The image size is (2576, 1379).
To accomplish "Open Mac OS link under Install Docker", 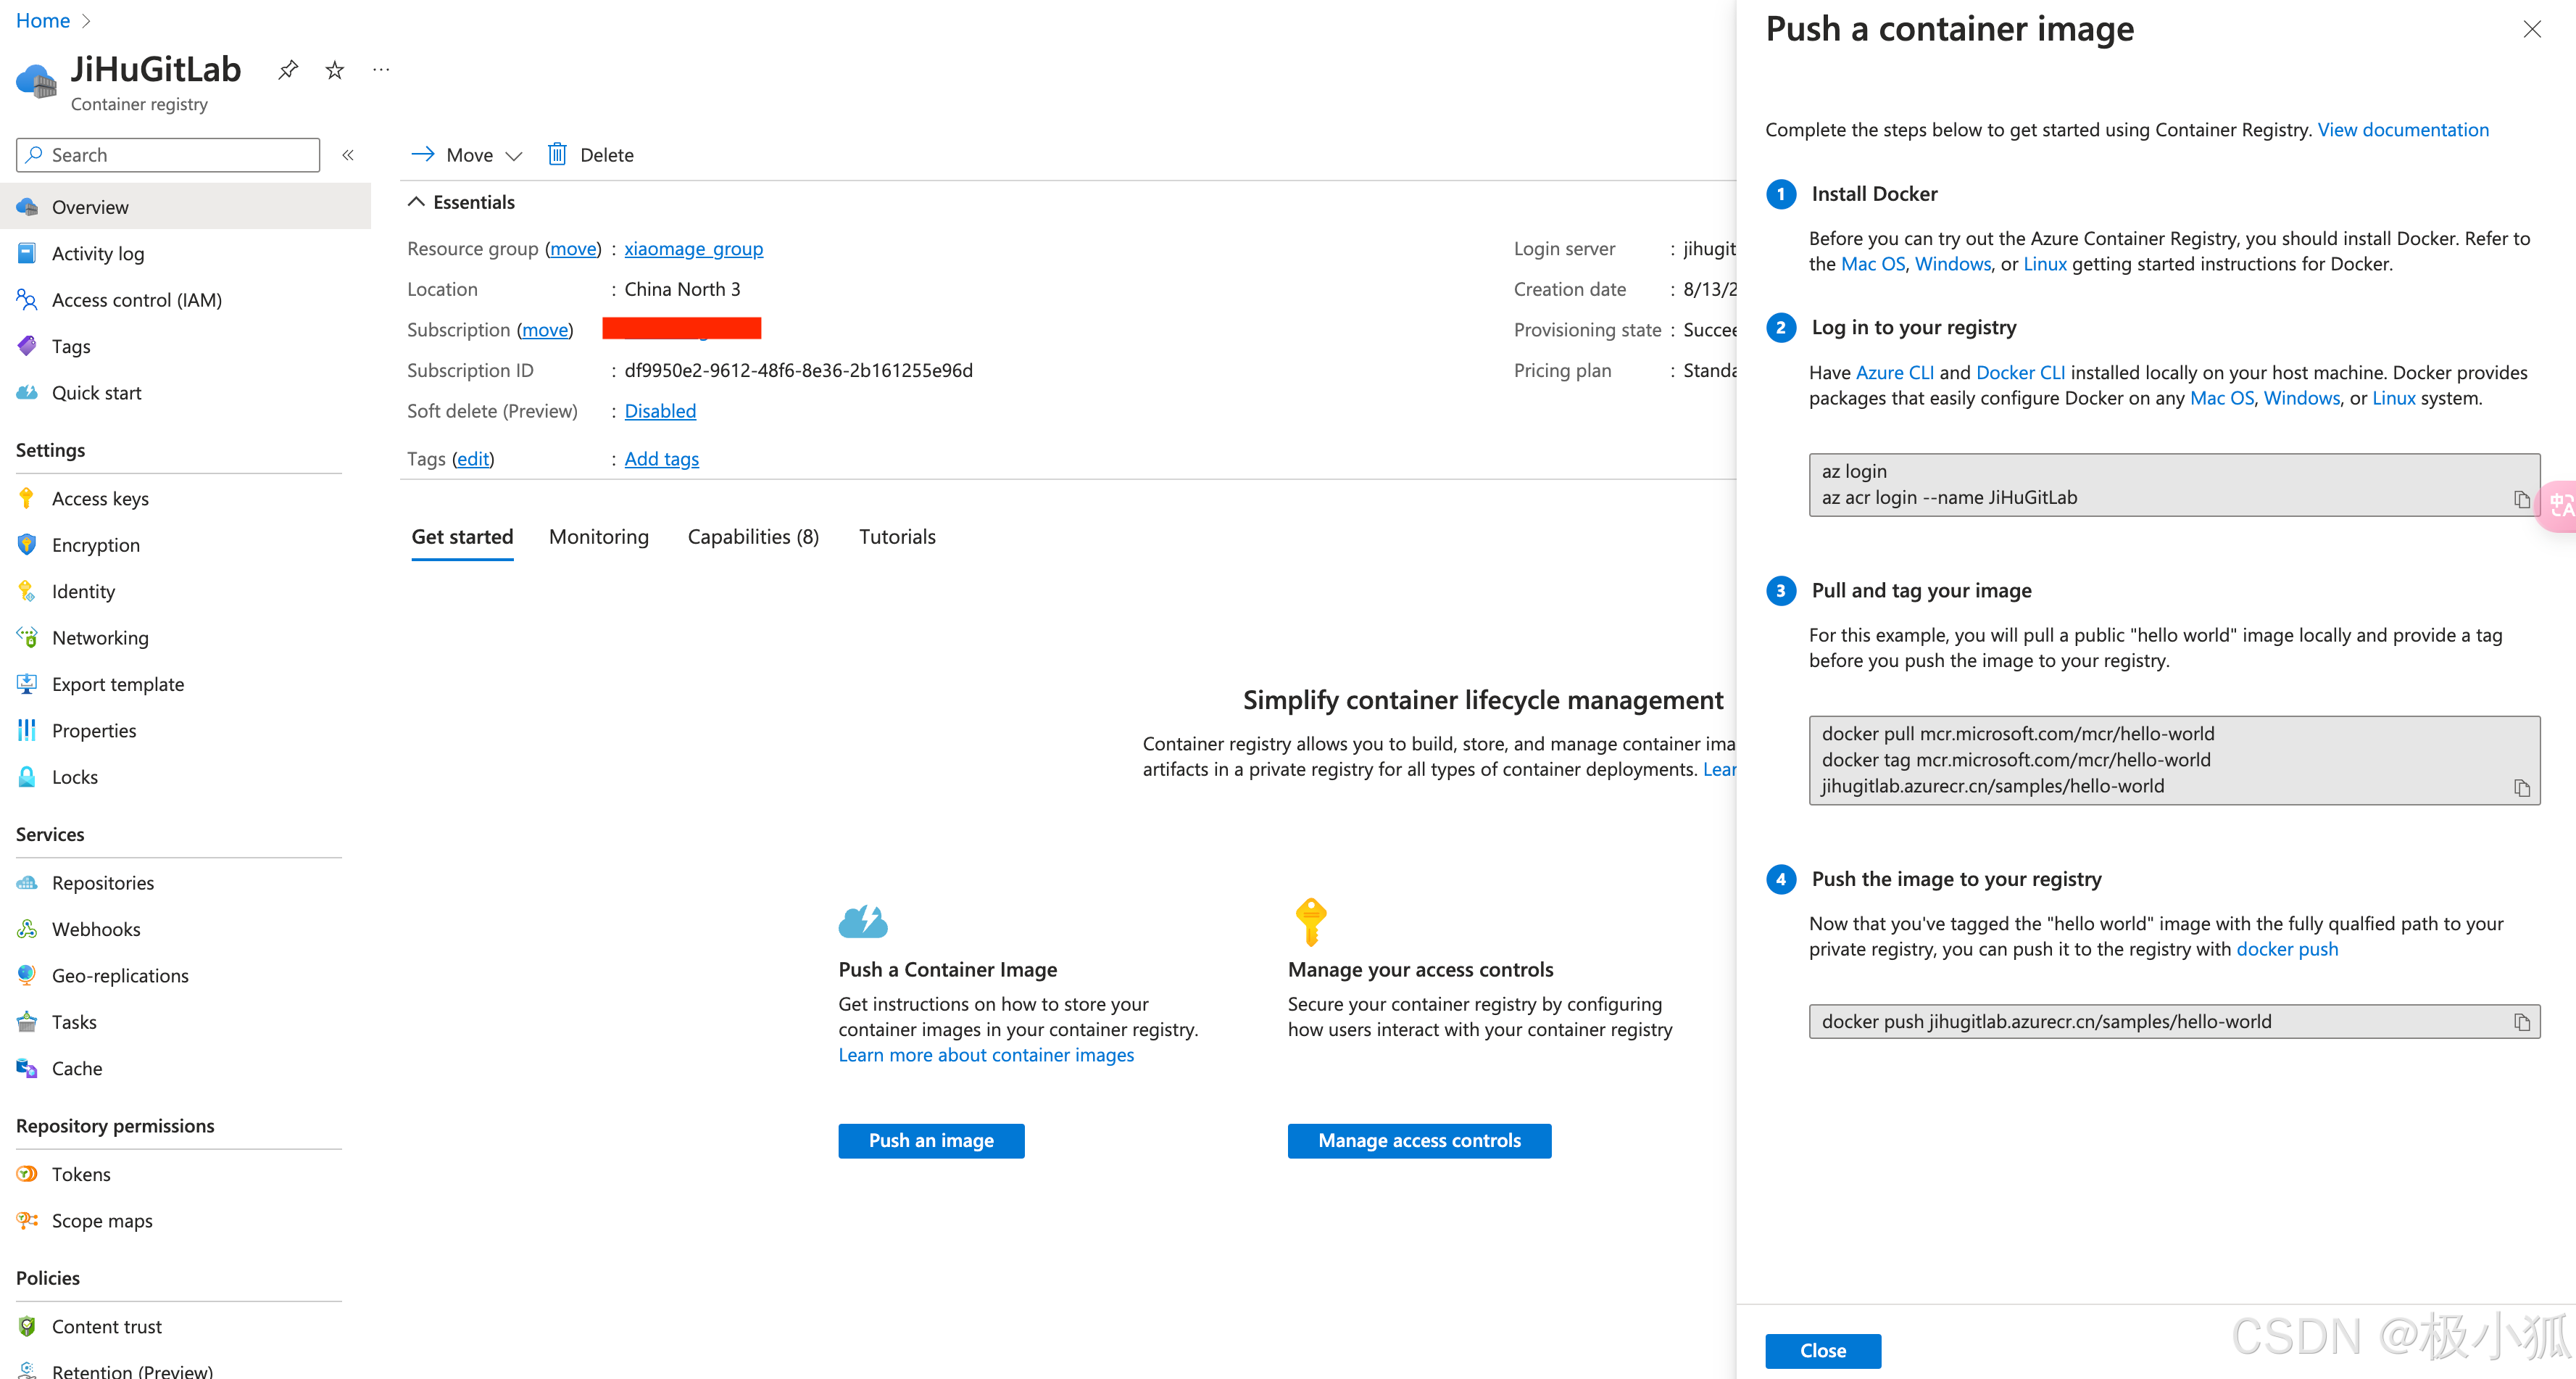I will 1873,264.
